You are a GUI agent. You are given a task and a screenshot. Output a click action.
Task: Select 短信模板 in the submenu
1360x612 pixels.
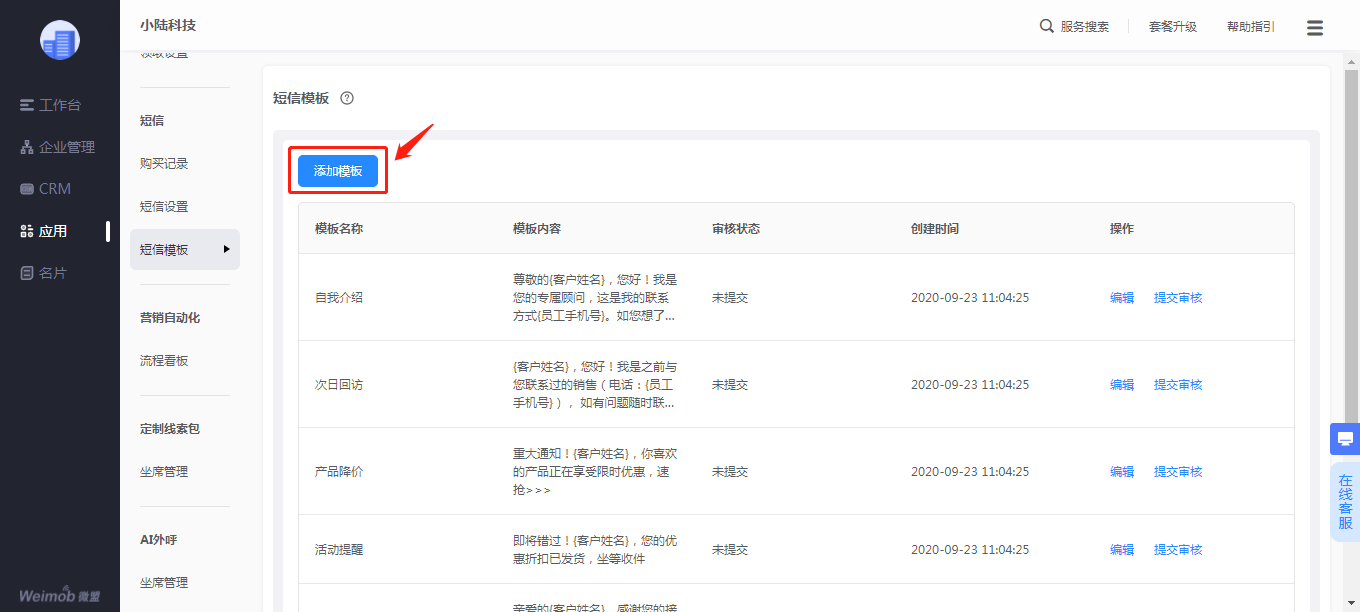pyautogui.click(x=185, y=250)
